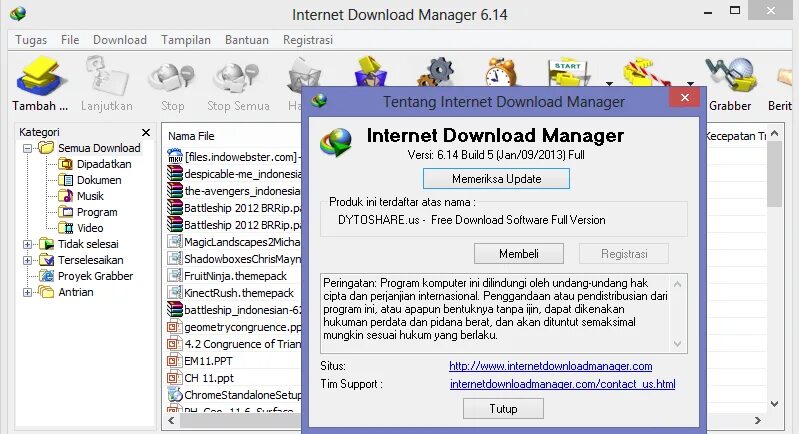The width and height of the screenshot is (799, 434).
Task: Select the ShadowboxesChrisMayn file row
Action: click(233, 259)
